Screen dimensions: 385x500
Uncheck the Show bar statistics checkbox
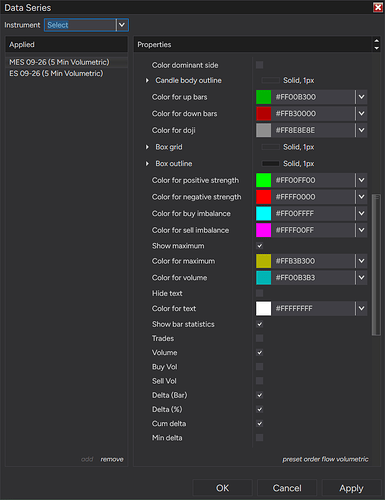[259, 324]
